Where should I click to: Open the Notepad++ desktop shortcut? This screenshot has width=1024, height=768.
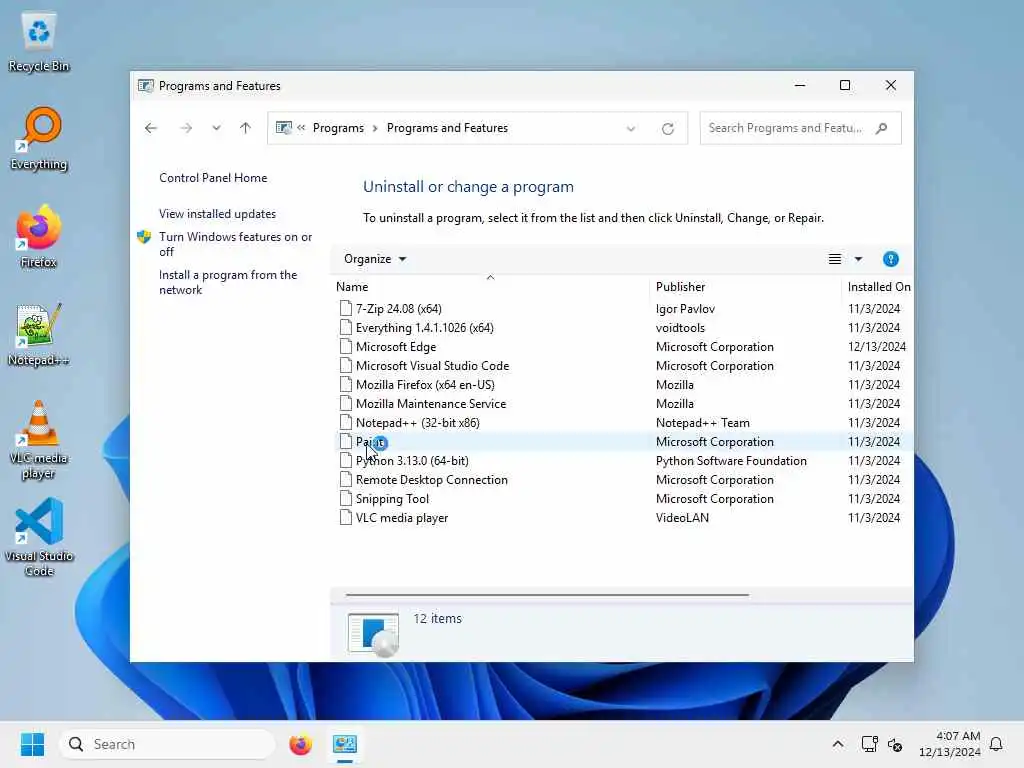pos(39,335)
